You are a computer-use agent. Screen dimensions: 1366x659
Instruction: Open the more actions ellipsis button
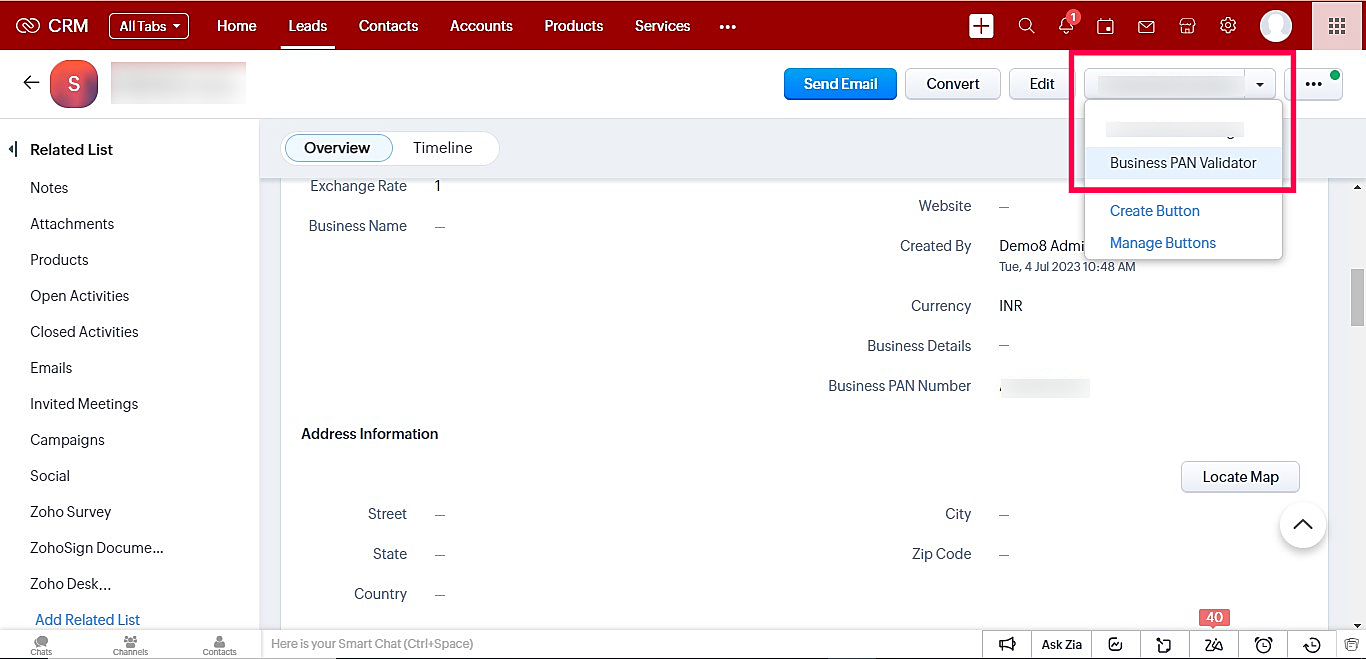1314,84
